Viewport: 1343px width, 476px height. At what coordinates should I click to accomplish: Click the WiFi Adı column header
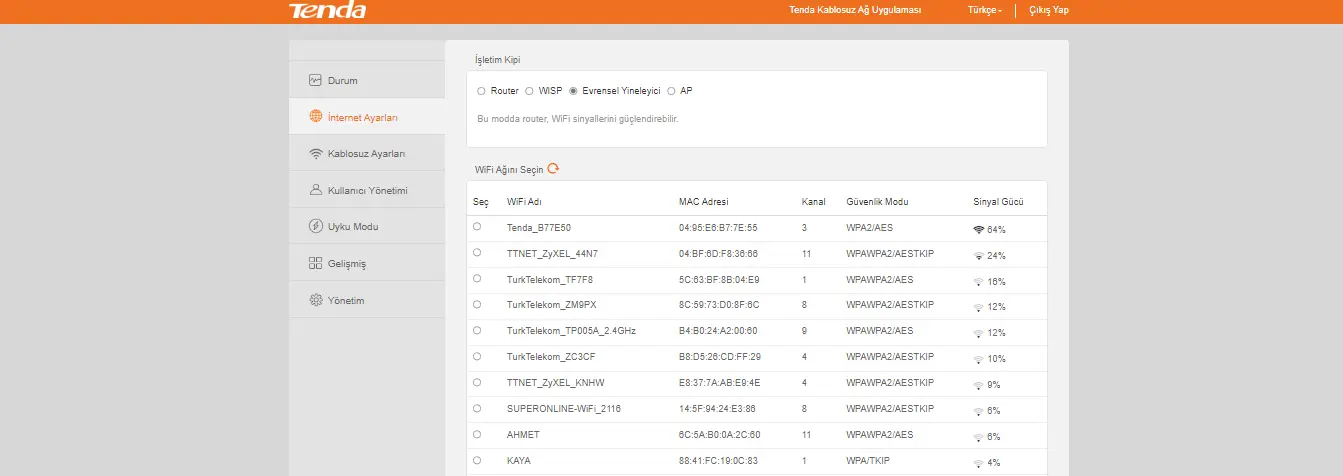click(524, 202)
